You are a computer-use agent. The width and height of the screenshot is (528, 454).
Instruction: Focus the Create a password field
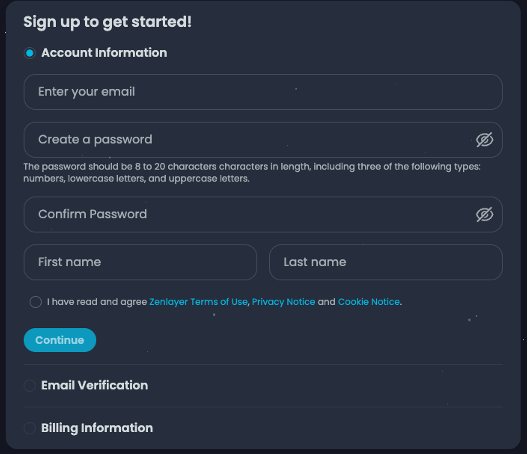click(263, 140)
